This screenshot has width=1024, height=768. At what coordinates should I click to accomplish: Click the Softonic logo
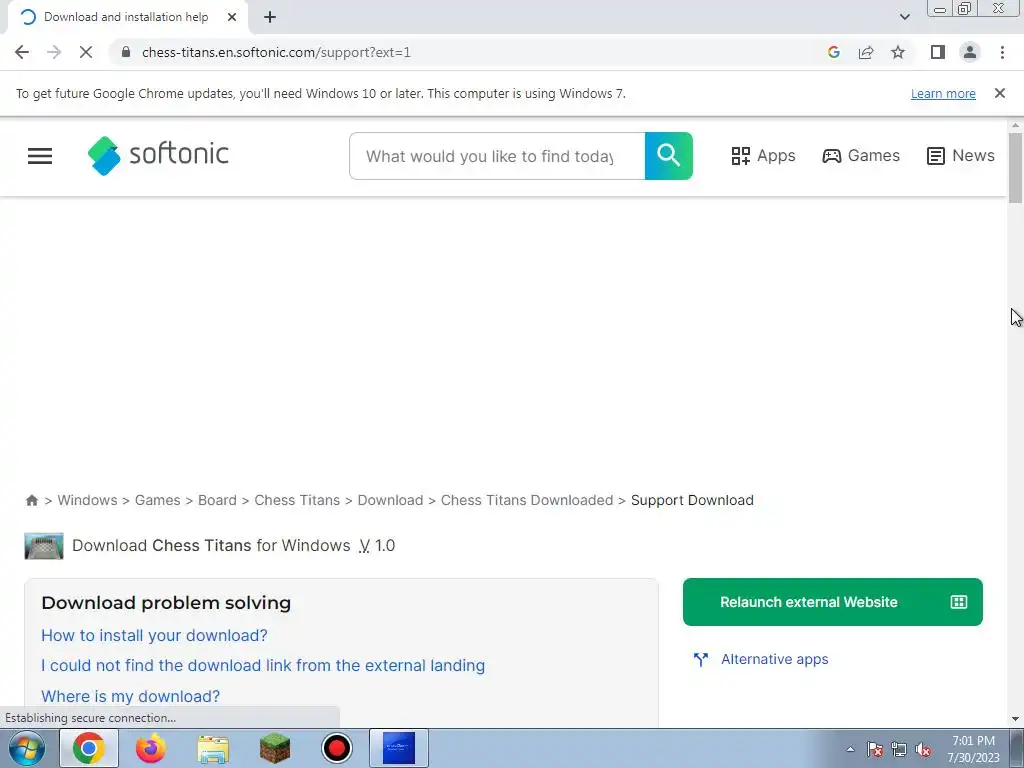click(x=158, y=155)
